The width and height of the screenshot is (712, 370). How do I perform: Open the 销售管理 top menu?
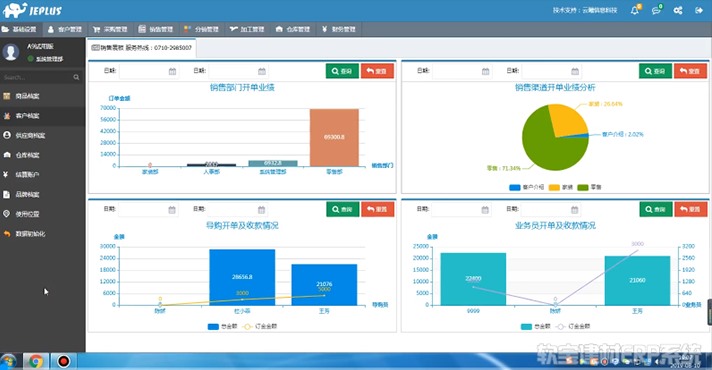point(155,29)
